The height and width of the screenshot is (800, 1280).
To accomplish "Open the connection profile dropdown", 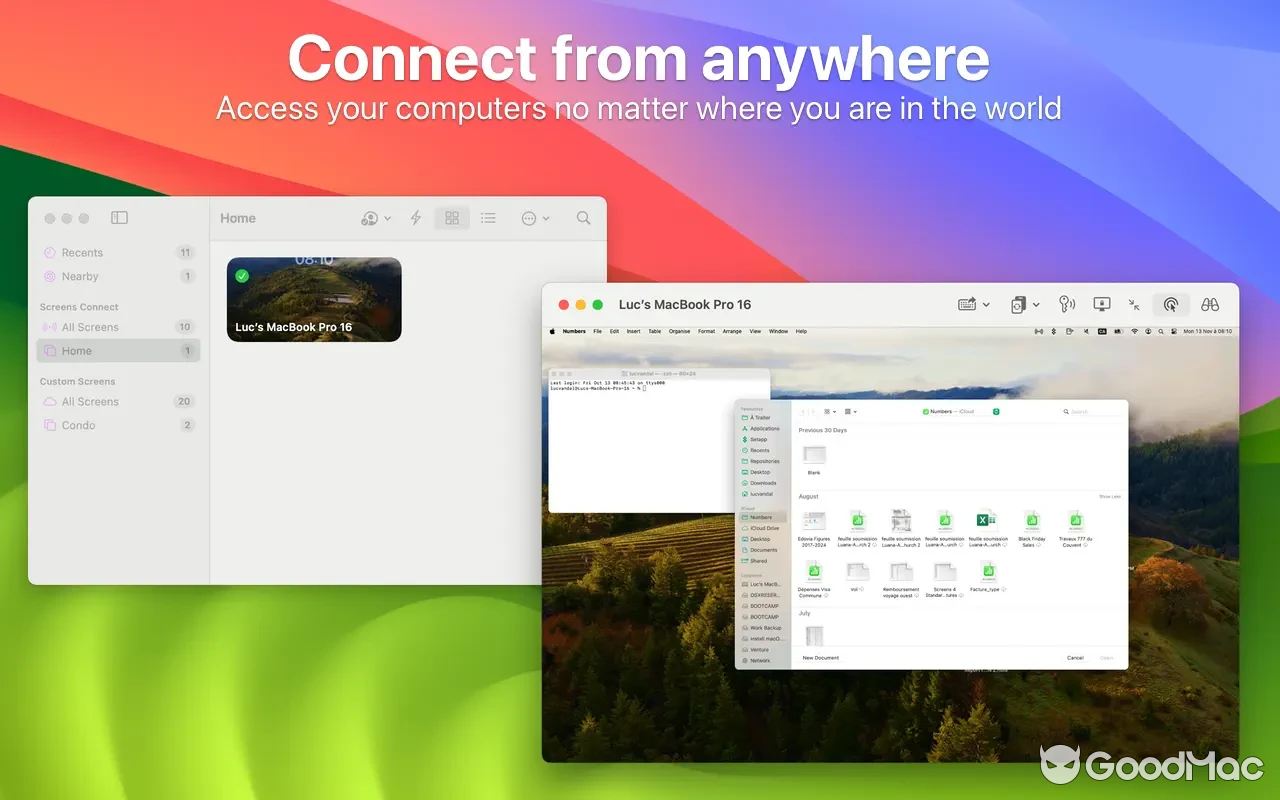I will [370, 217].
